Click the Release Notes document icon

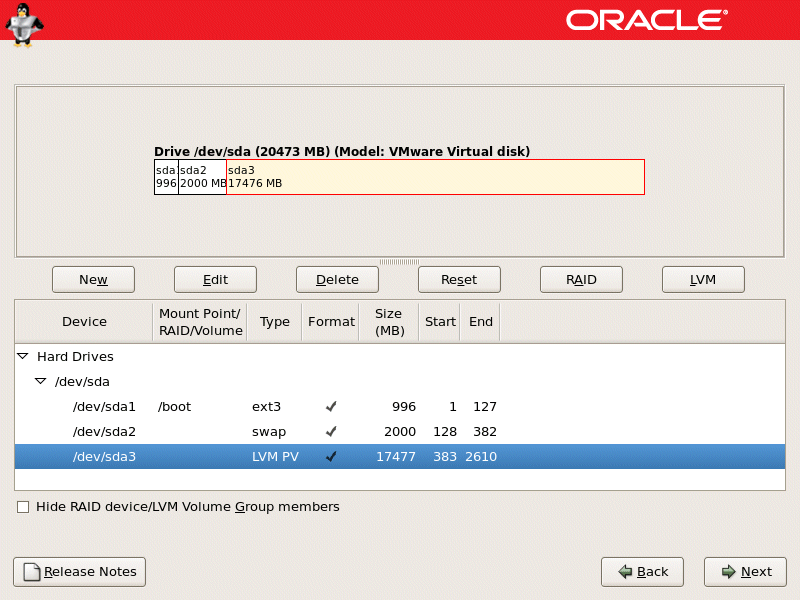pos(32,571)
